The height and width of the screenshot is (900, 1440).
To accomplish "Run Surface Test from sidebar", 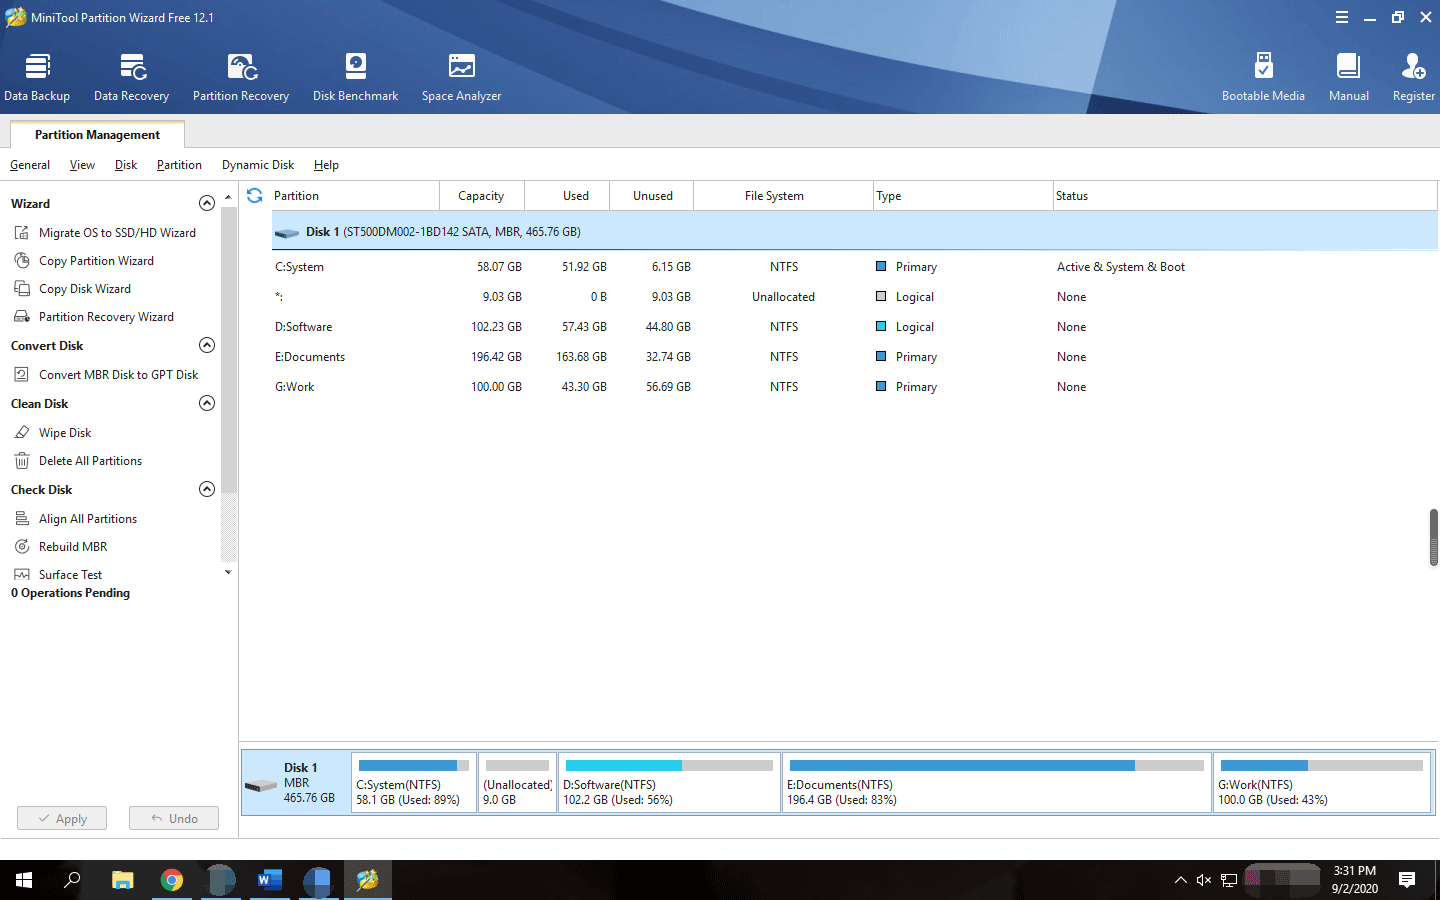I will [70, 574].
